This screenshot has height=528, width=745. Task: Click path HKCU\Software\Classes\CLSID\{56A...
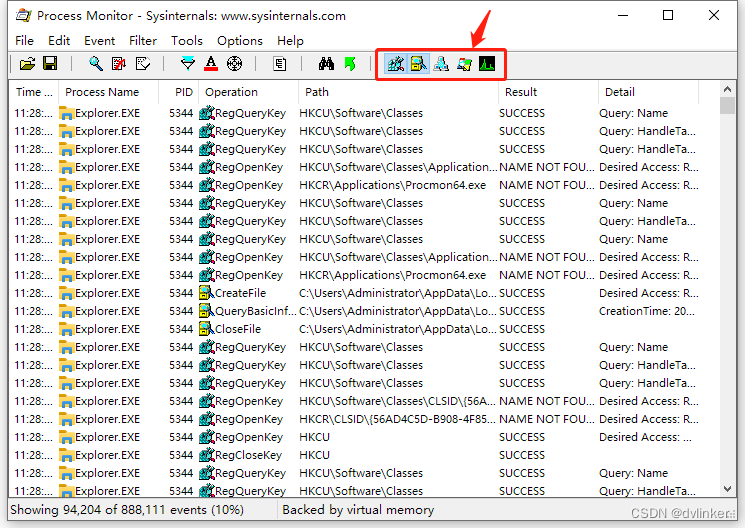[x=397, y=401]
